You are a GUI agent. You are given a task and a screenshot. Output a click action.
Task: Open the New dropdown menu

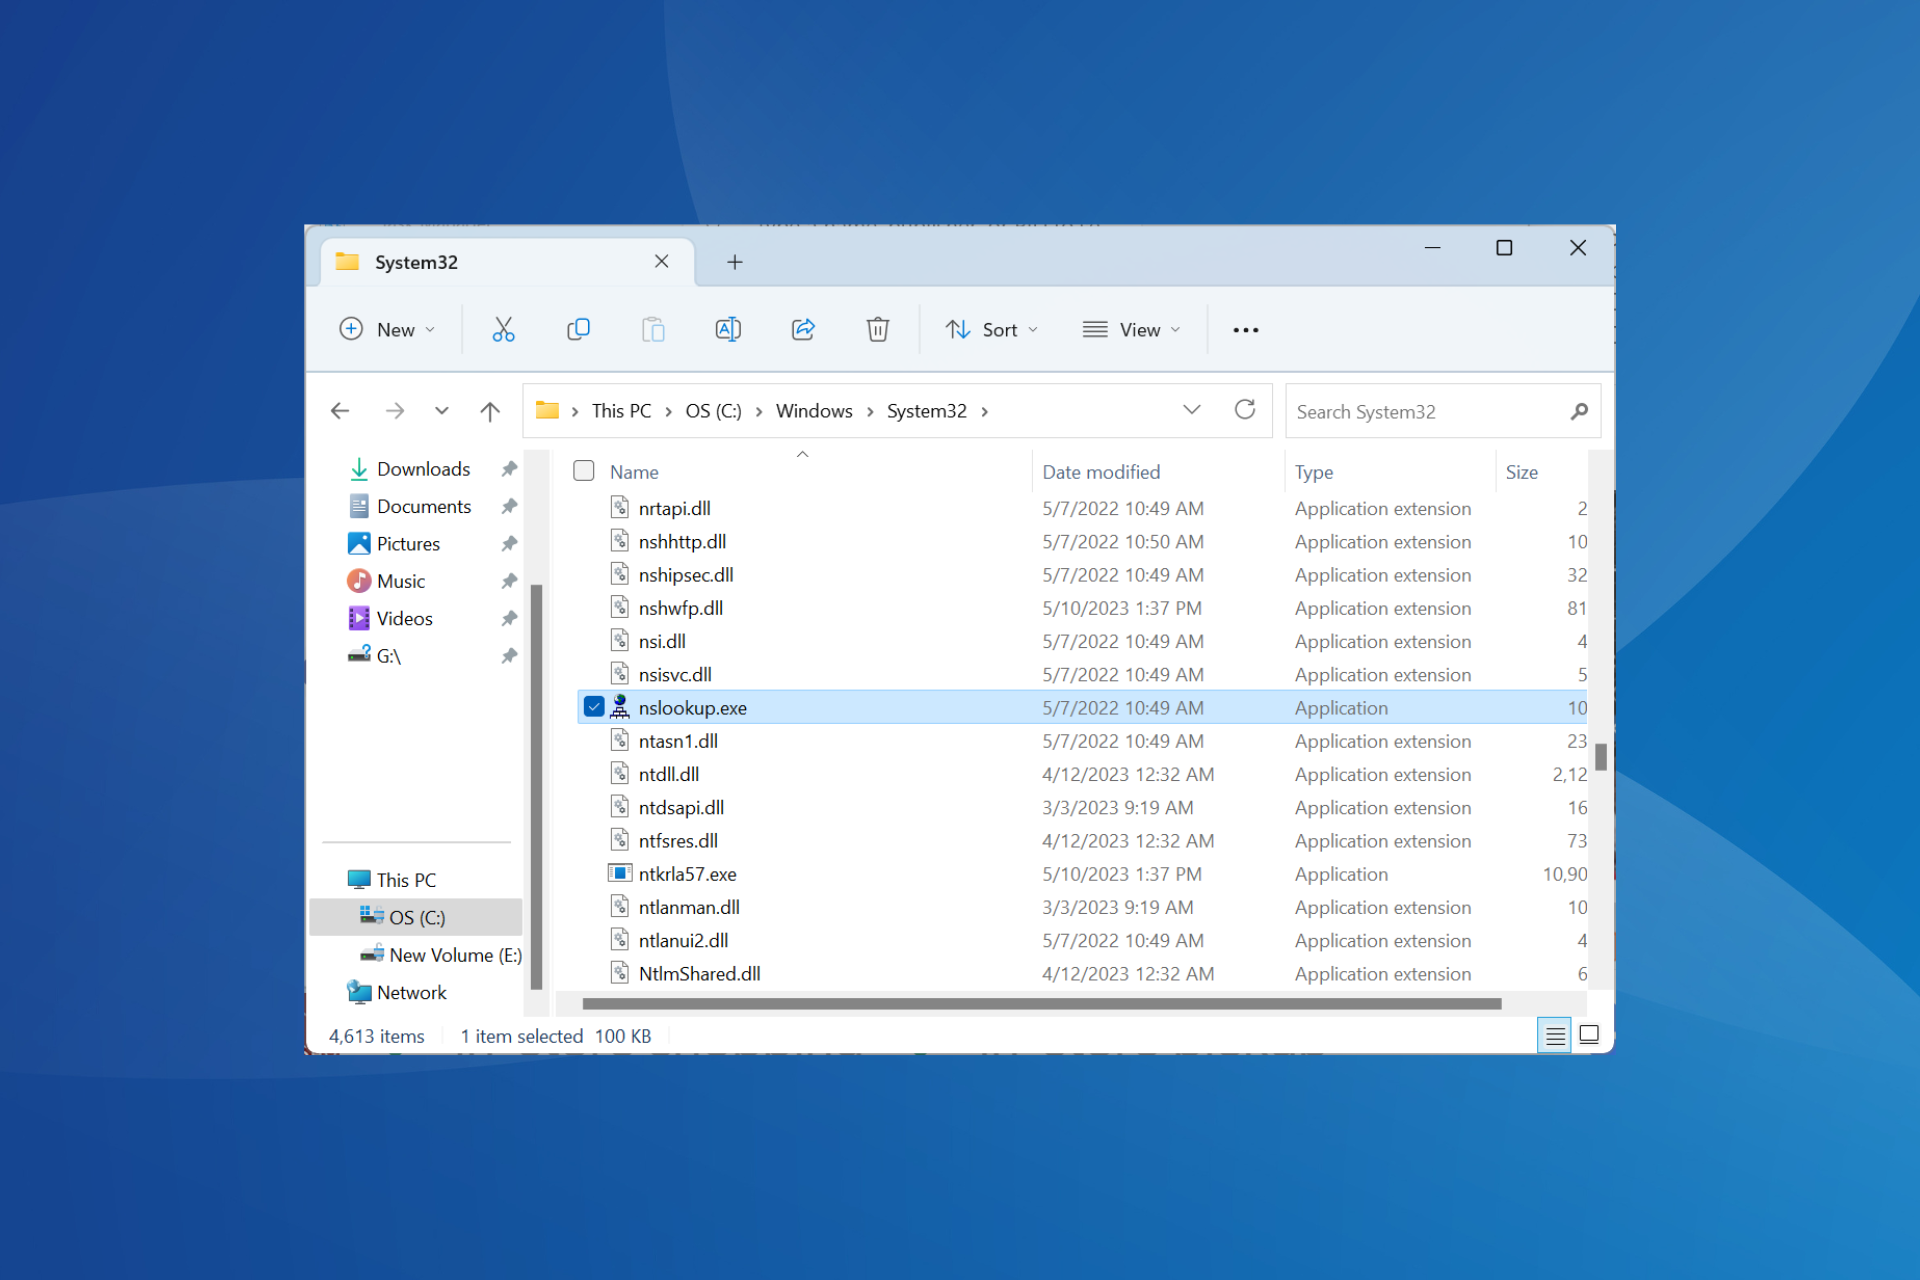388,329
